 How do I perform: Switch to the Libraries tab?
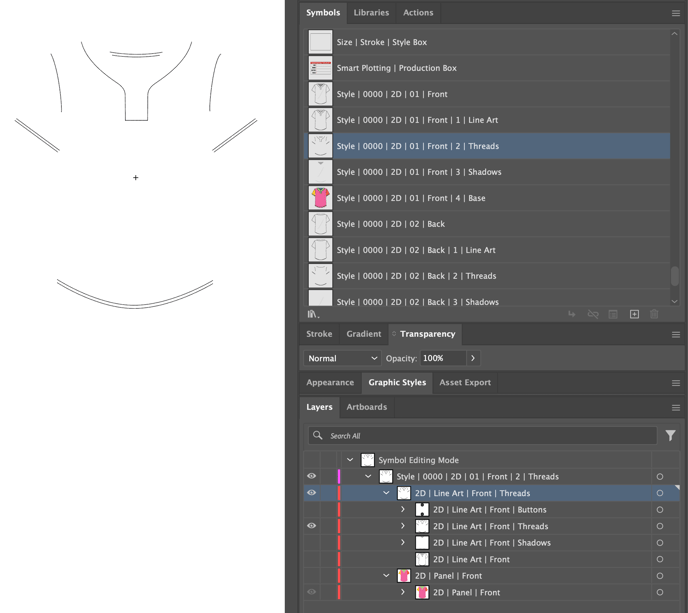coord(371,13)
